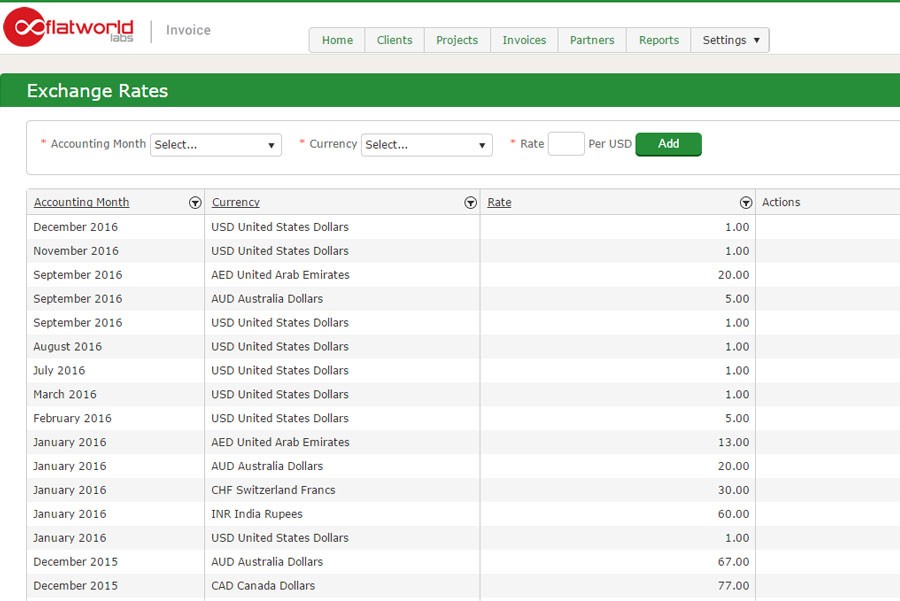Open the filter for Accounting Month column
Viewport: 900px width, 601px height.
coord(195,202)
